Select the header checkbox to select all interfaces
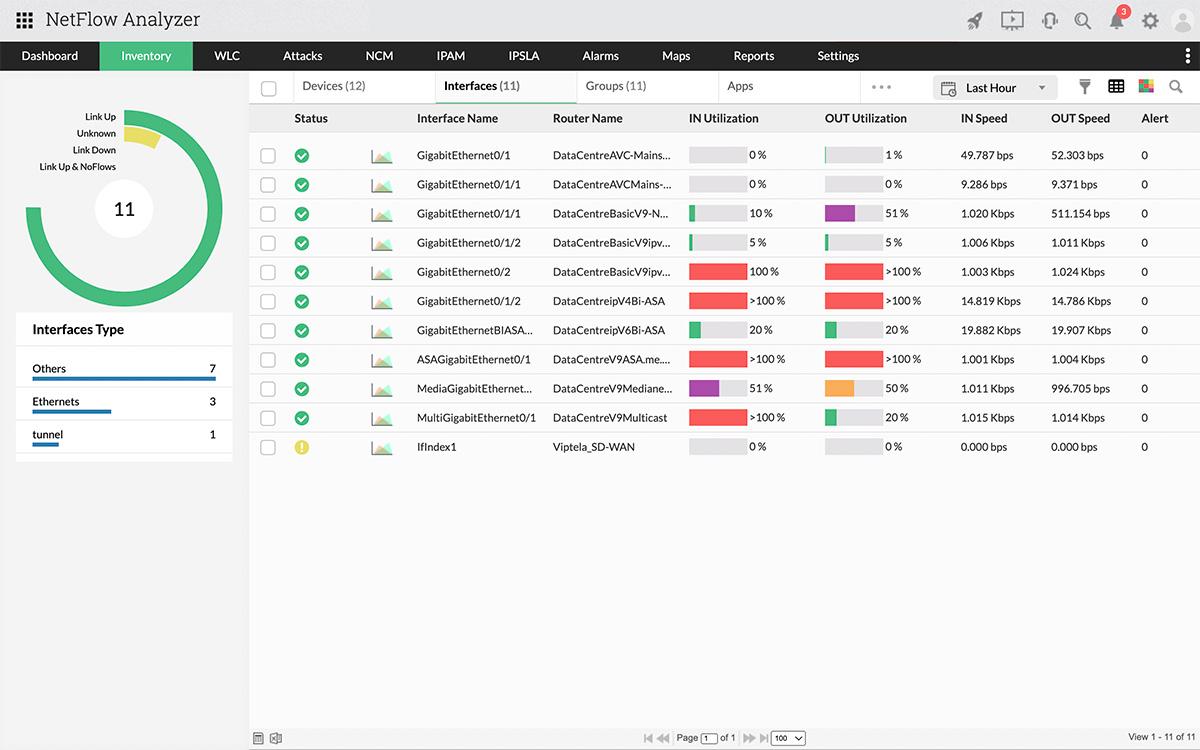 (x=268, y=88)
